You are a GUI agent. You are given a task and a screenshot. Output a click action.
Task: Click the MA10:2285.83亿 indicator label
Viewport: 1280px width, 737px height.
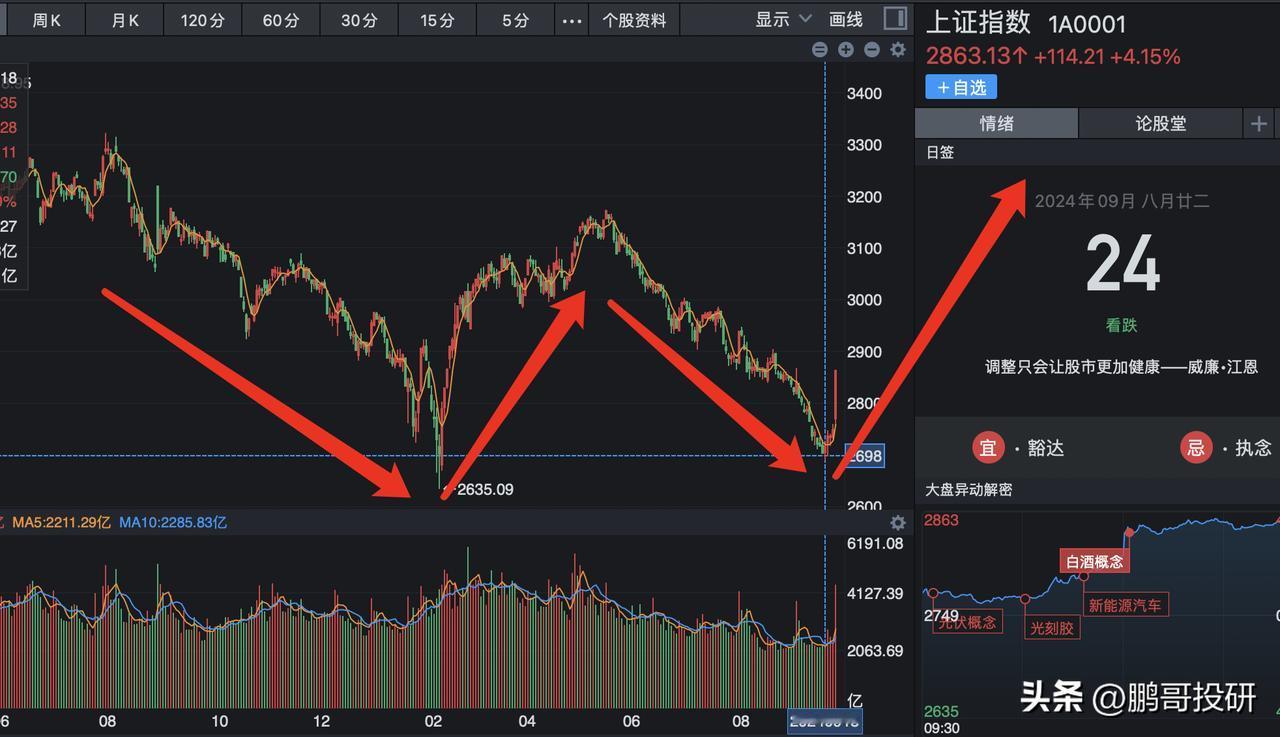click(x=173, y=522)
